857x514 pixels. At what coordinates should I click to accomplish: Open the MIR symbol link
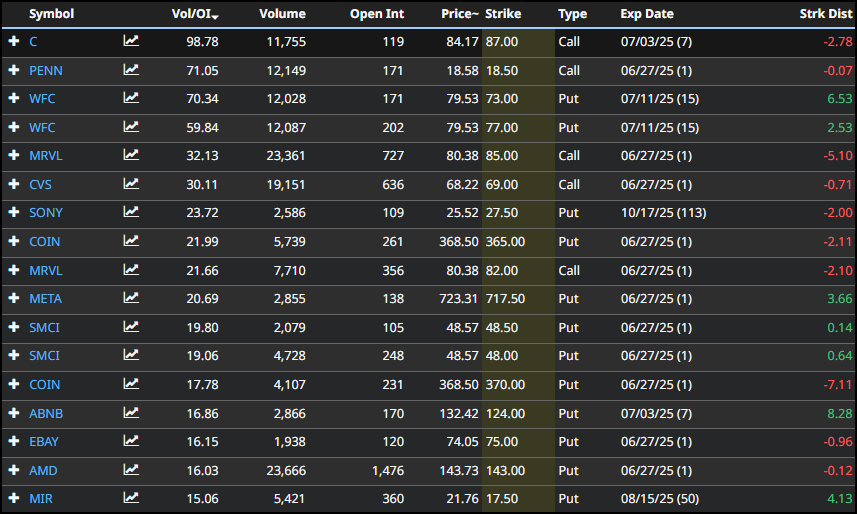41,499
